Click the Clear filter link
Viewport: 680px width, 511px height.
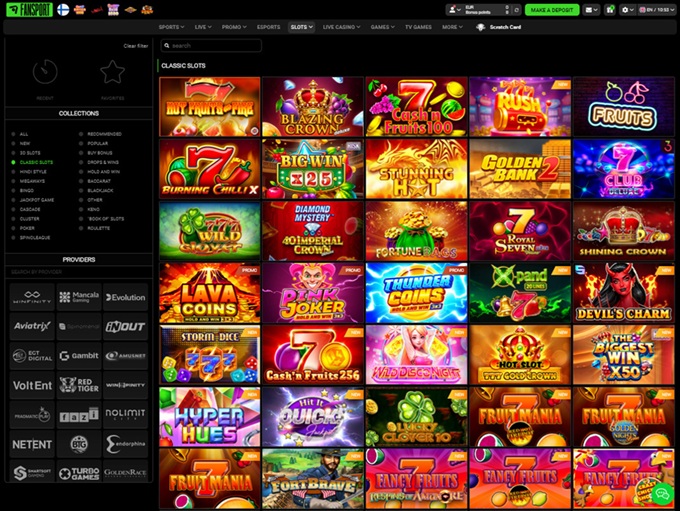136,46
